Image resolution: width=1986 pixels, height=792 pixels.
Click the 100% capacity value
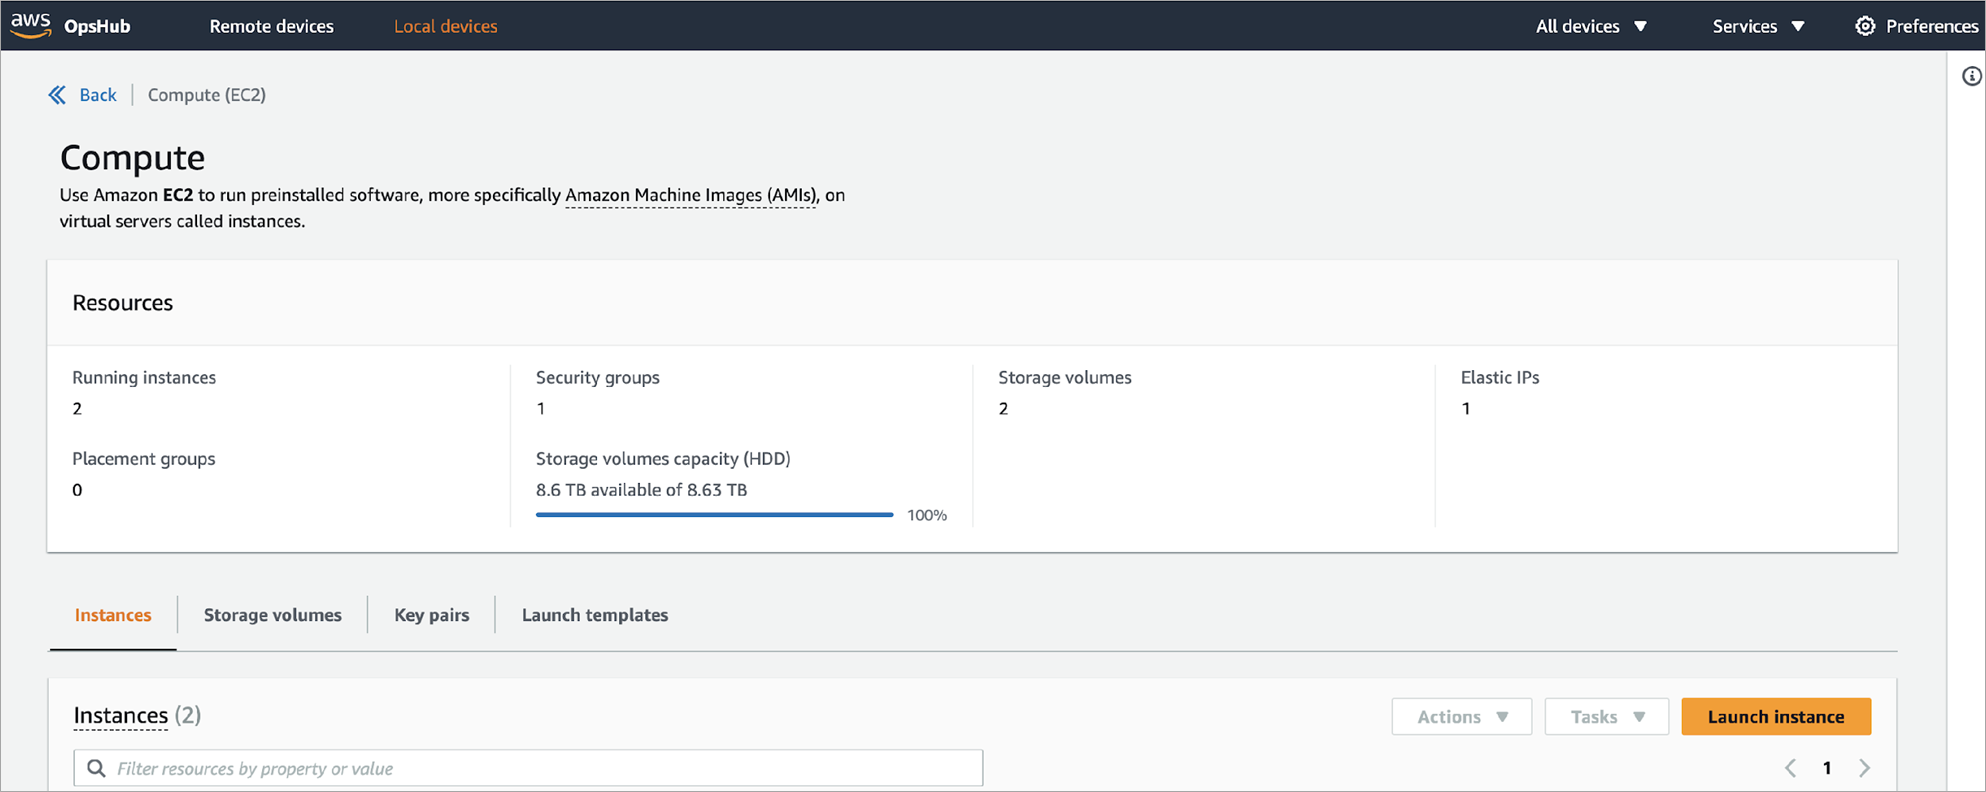(x=927, y=515)
